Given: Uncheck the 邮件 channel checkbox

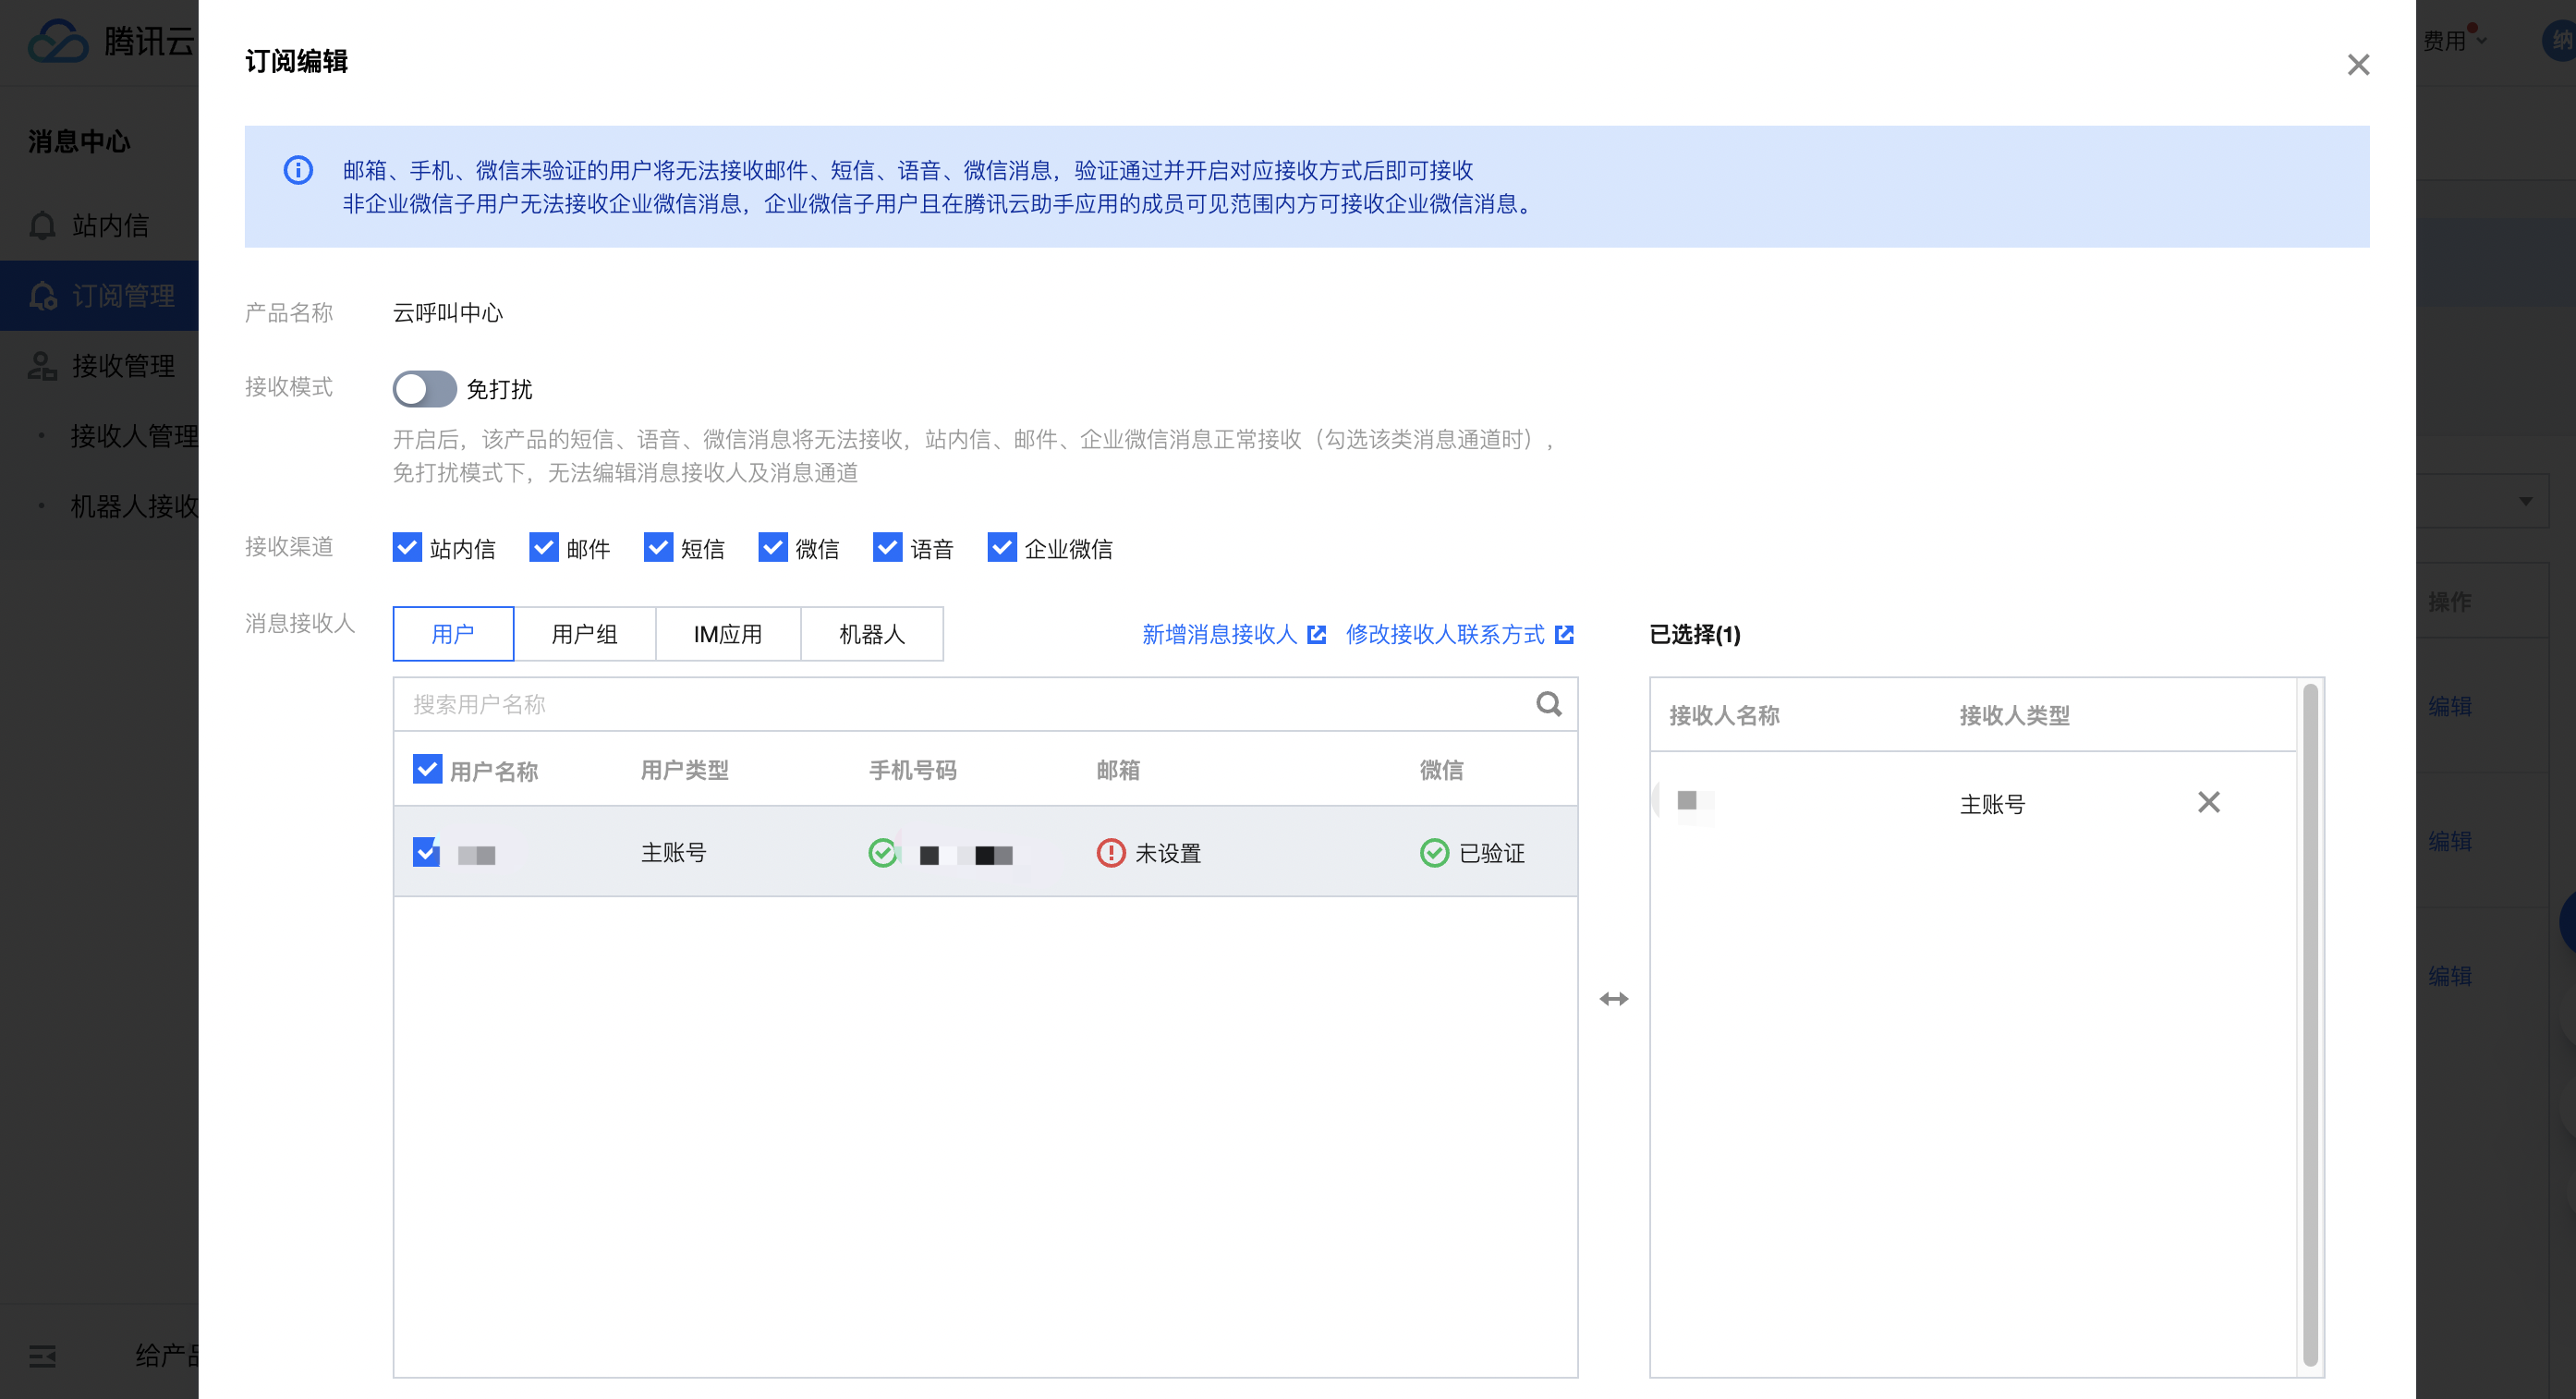Looking at the screenshot, I should point(543,548).
